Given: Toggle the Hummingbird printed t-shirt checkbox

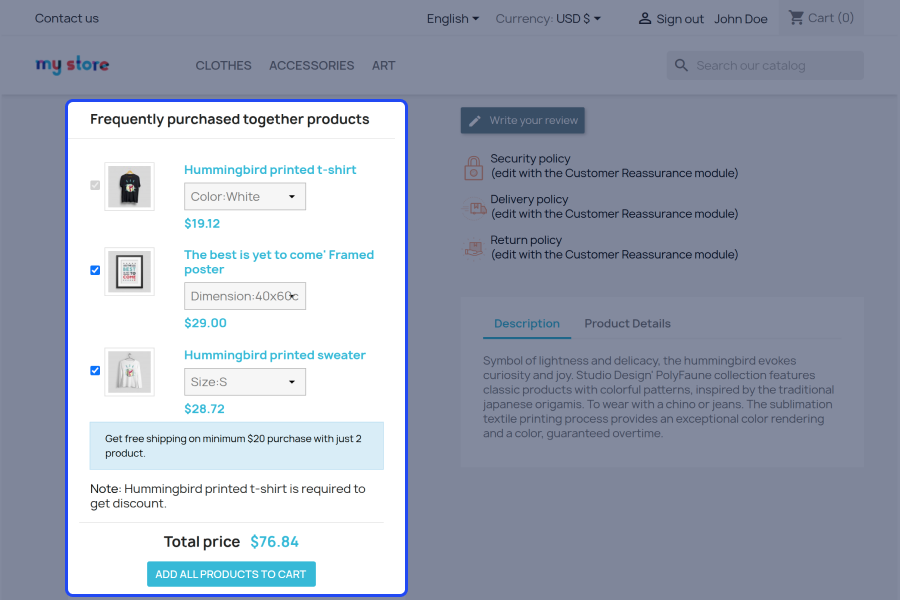Looking at the screenshot, I should click(x=95, y=185).
